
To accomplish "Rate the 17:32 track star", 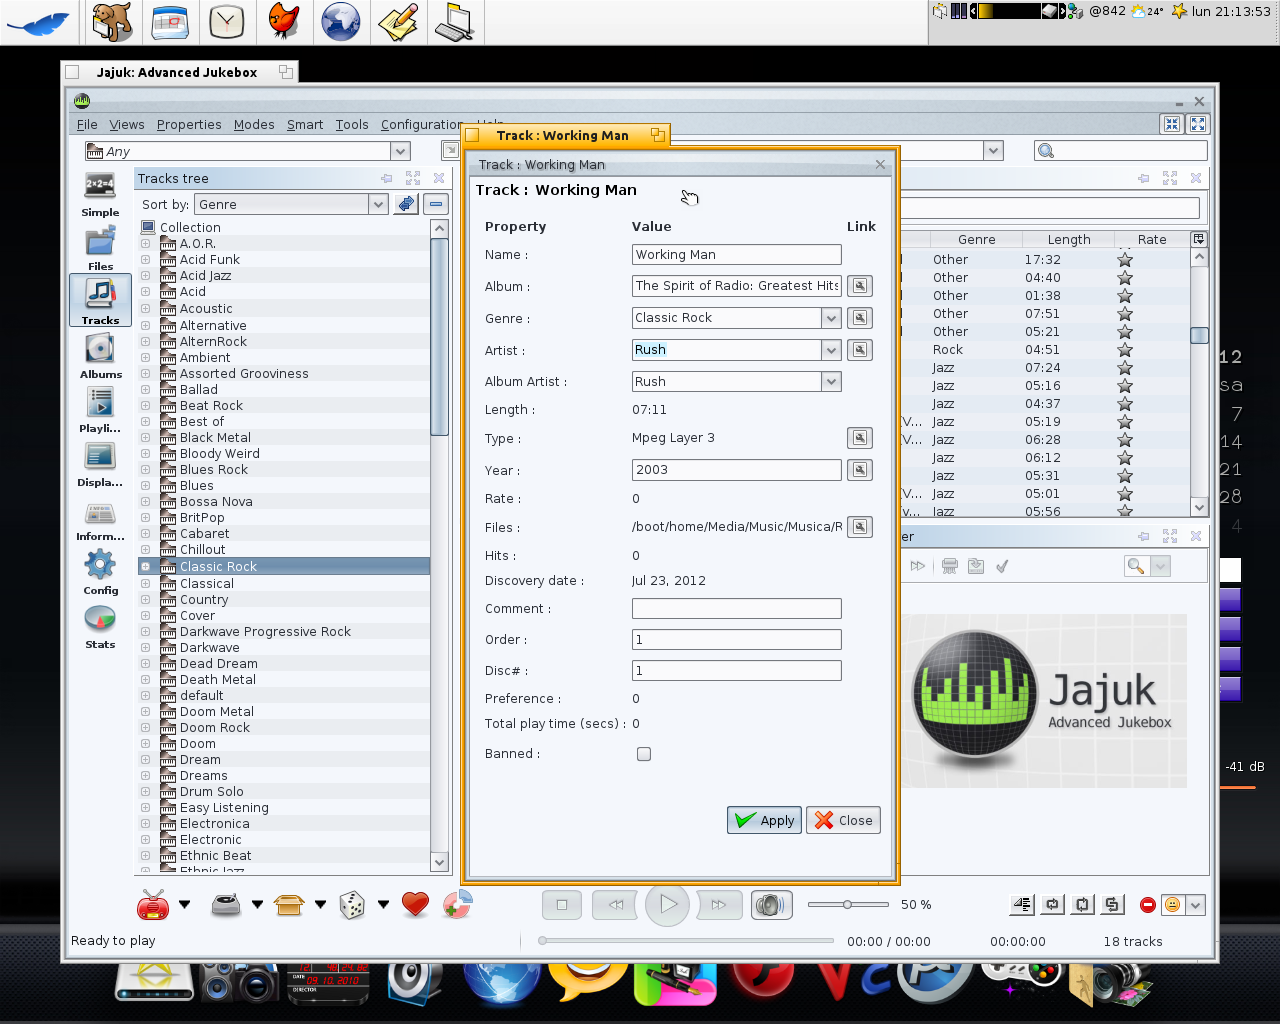I will 1125,260.
